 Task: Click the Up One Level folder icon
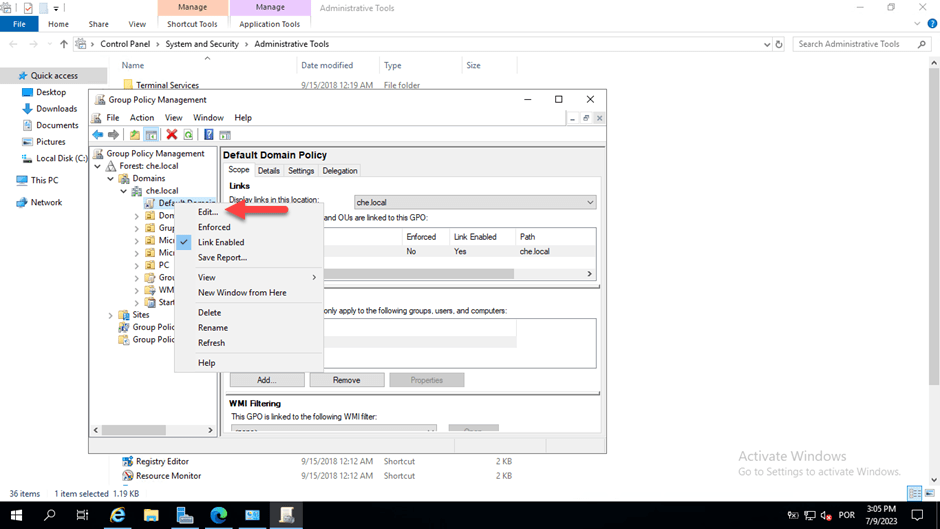pos(135,135)
